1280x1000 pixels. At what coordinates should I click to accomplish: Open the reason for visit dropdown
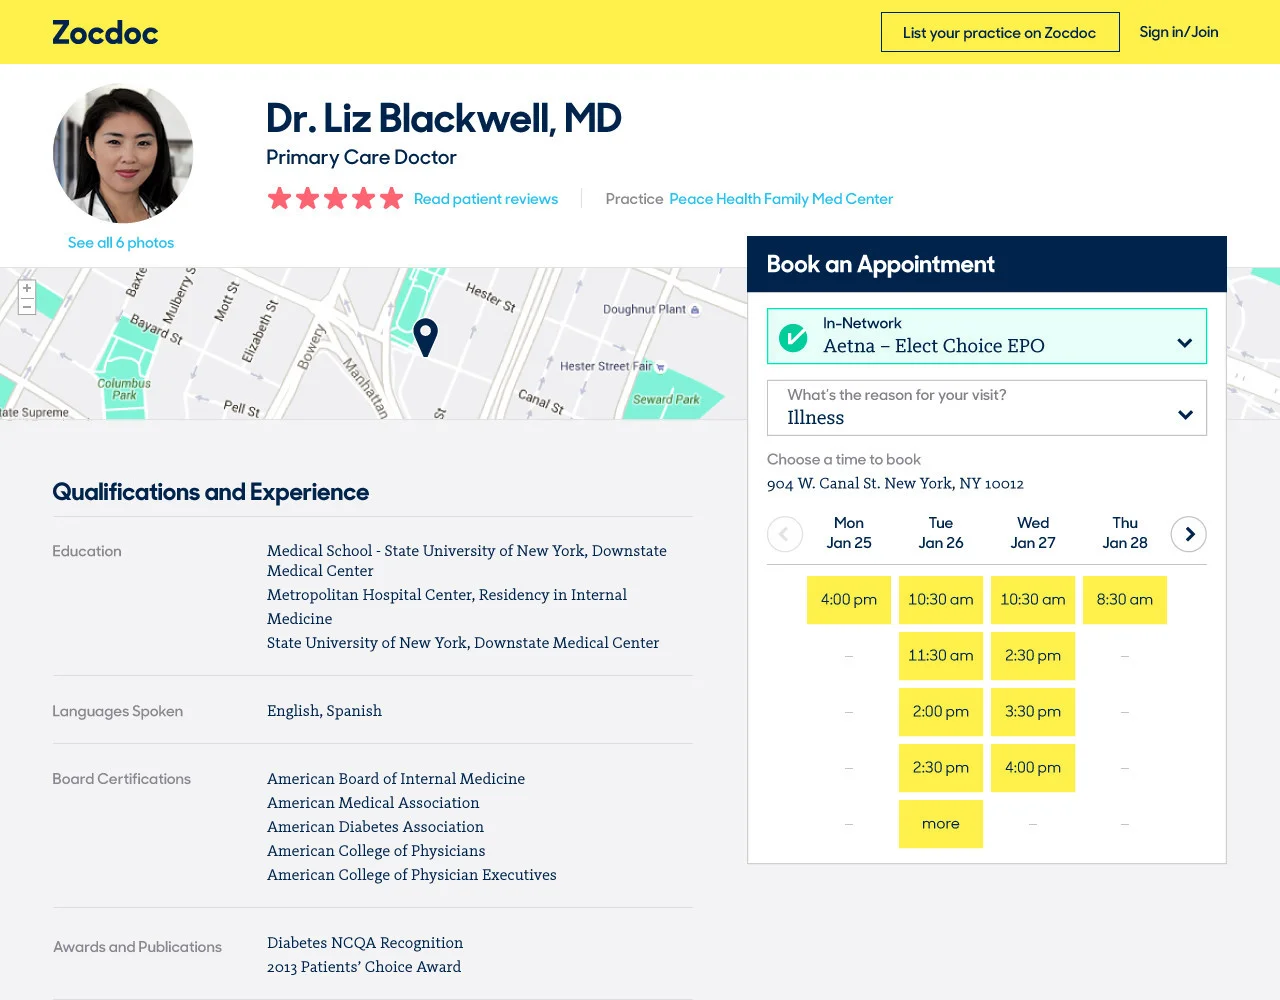tap(987, 408)
